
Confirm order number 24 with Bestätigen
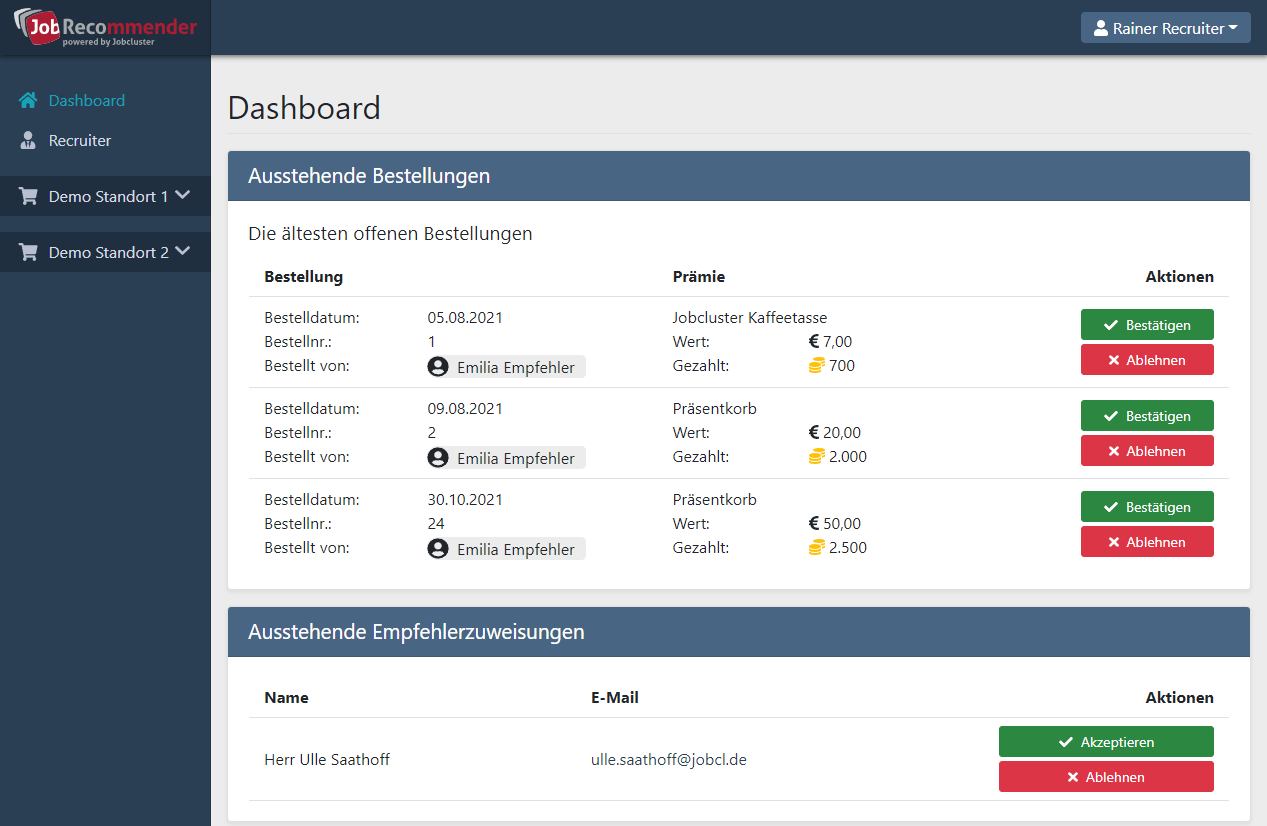1146,507
